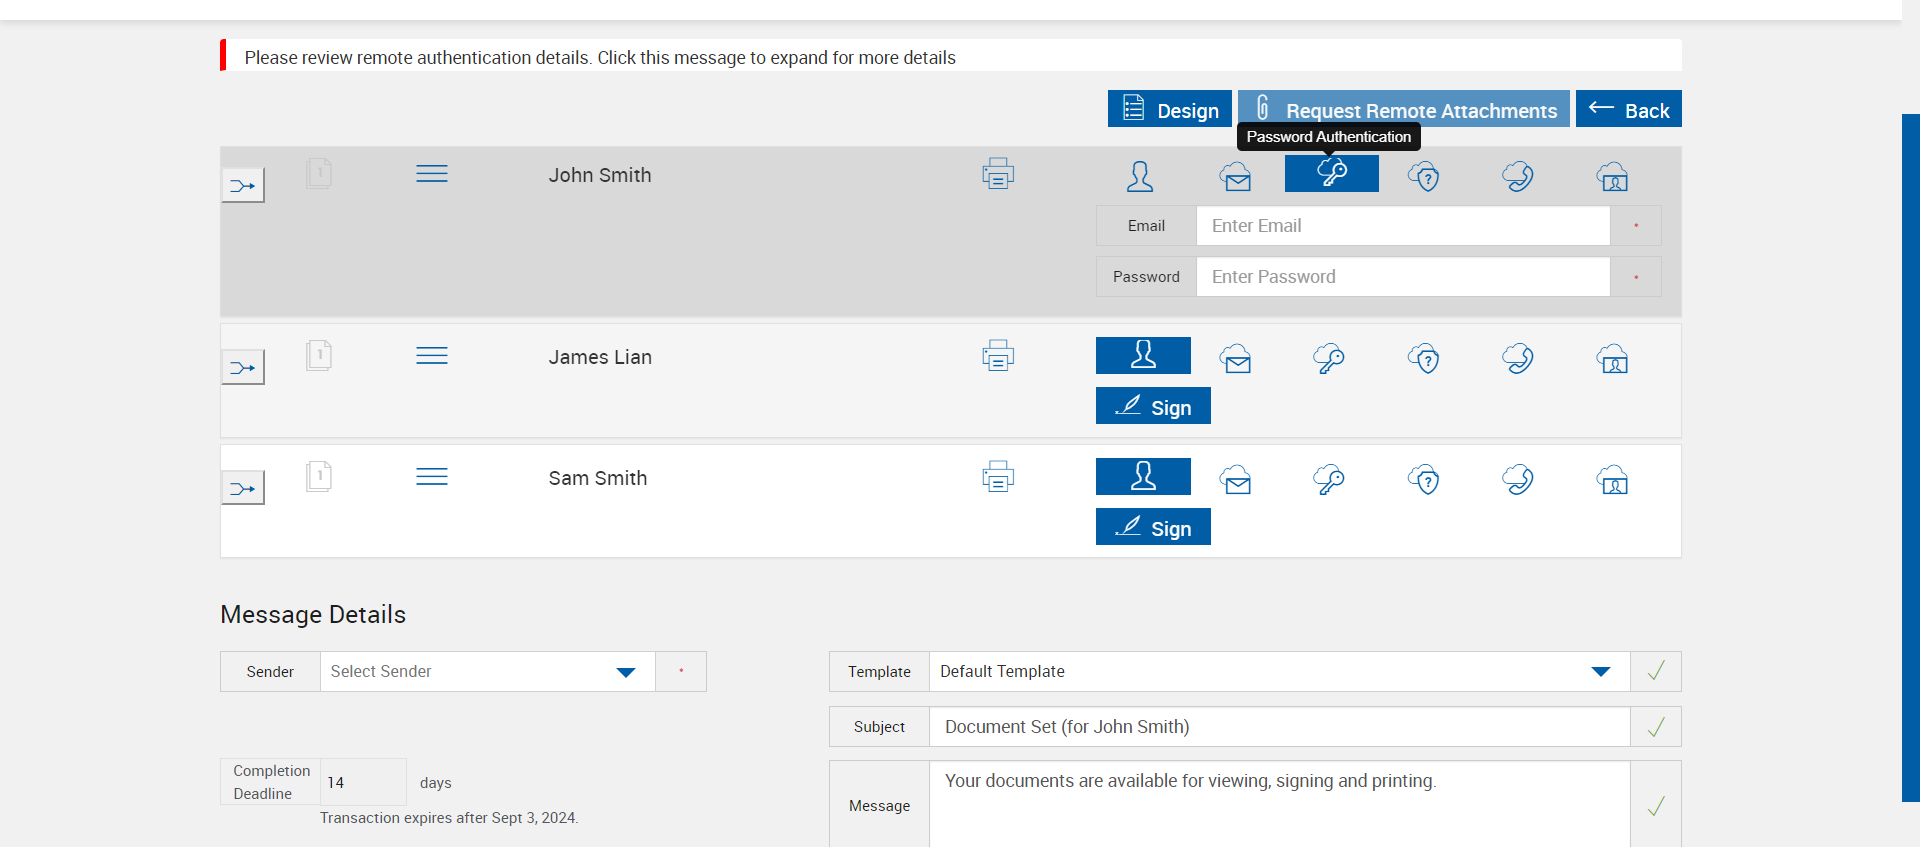The height and width of the screenshot is (847, 1920).
Task: Click Request Remote Attachments button
Action: click(1403, 109)
